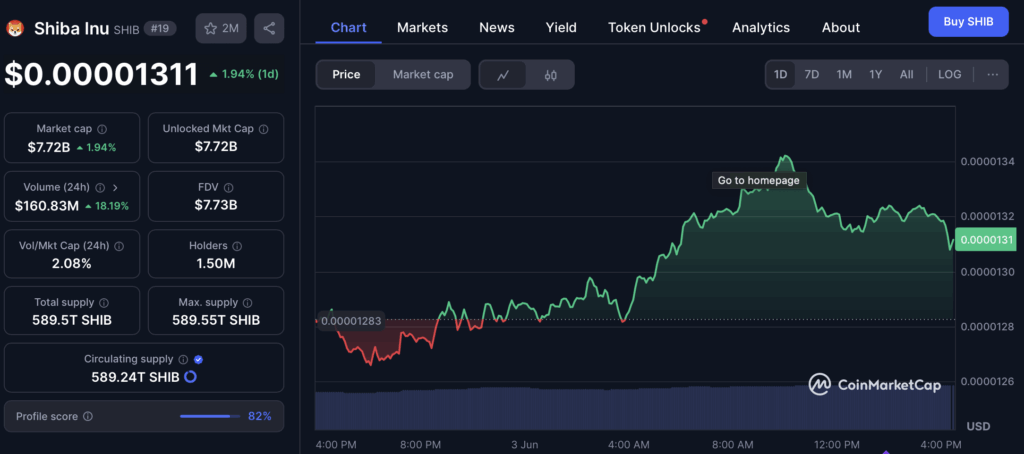1024x454 pixels.
Task: Select All time range
Action: tap(906, 74)
